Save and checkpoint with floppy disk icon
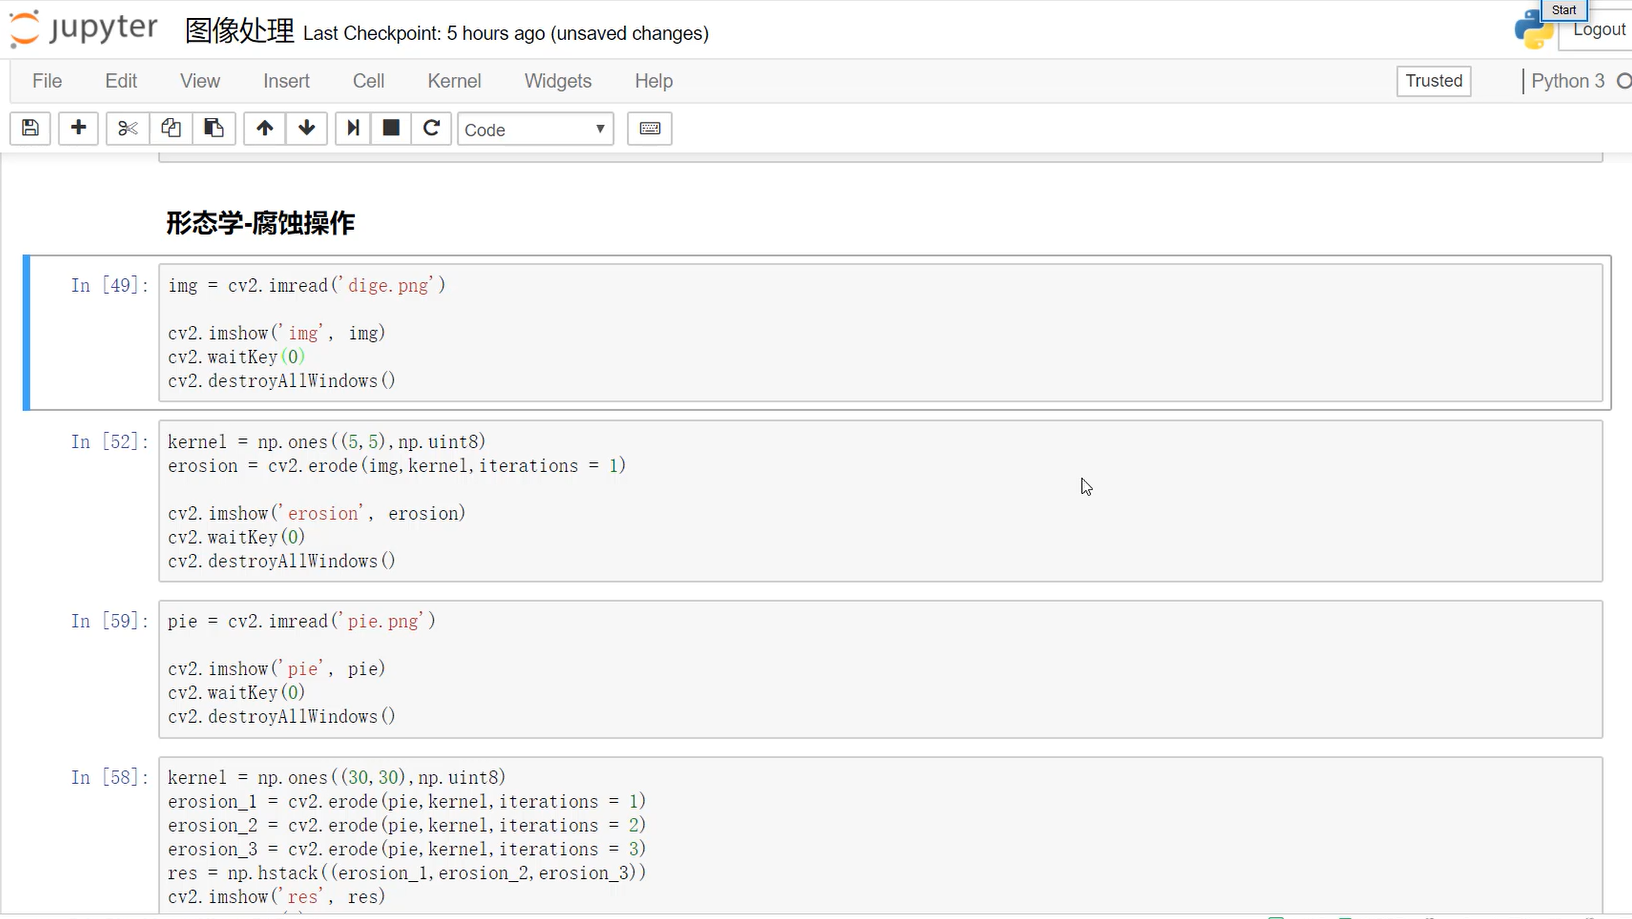The width and height of the screenshot is (1632, 919). [30, 128]
